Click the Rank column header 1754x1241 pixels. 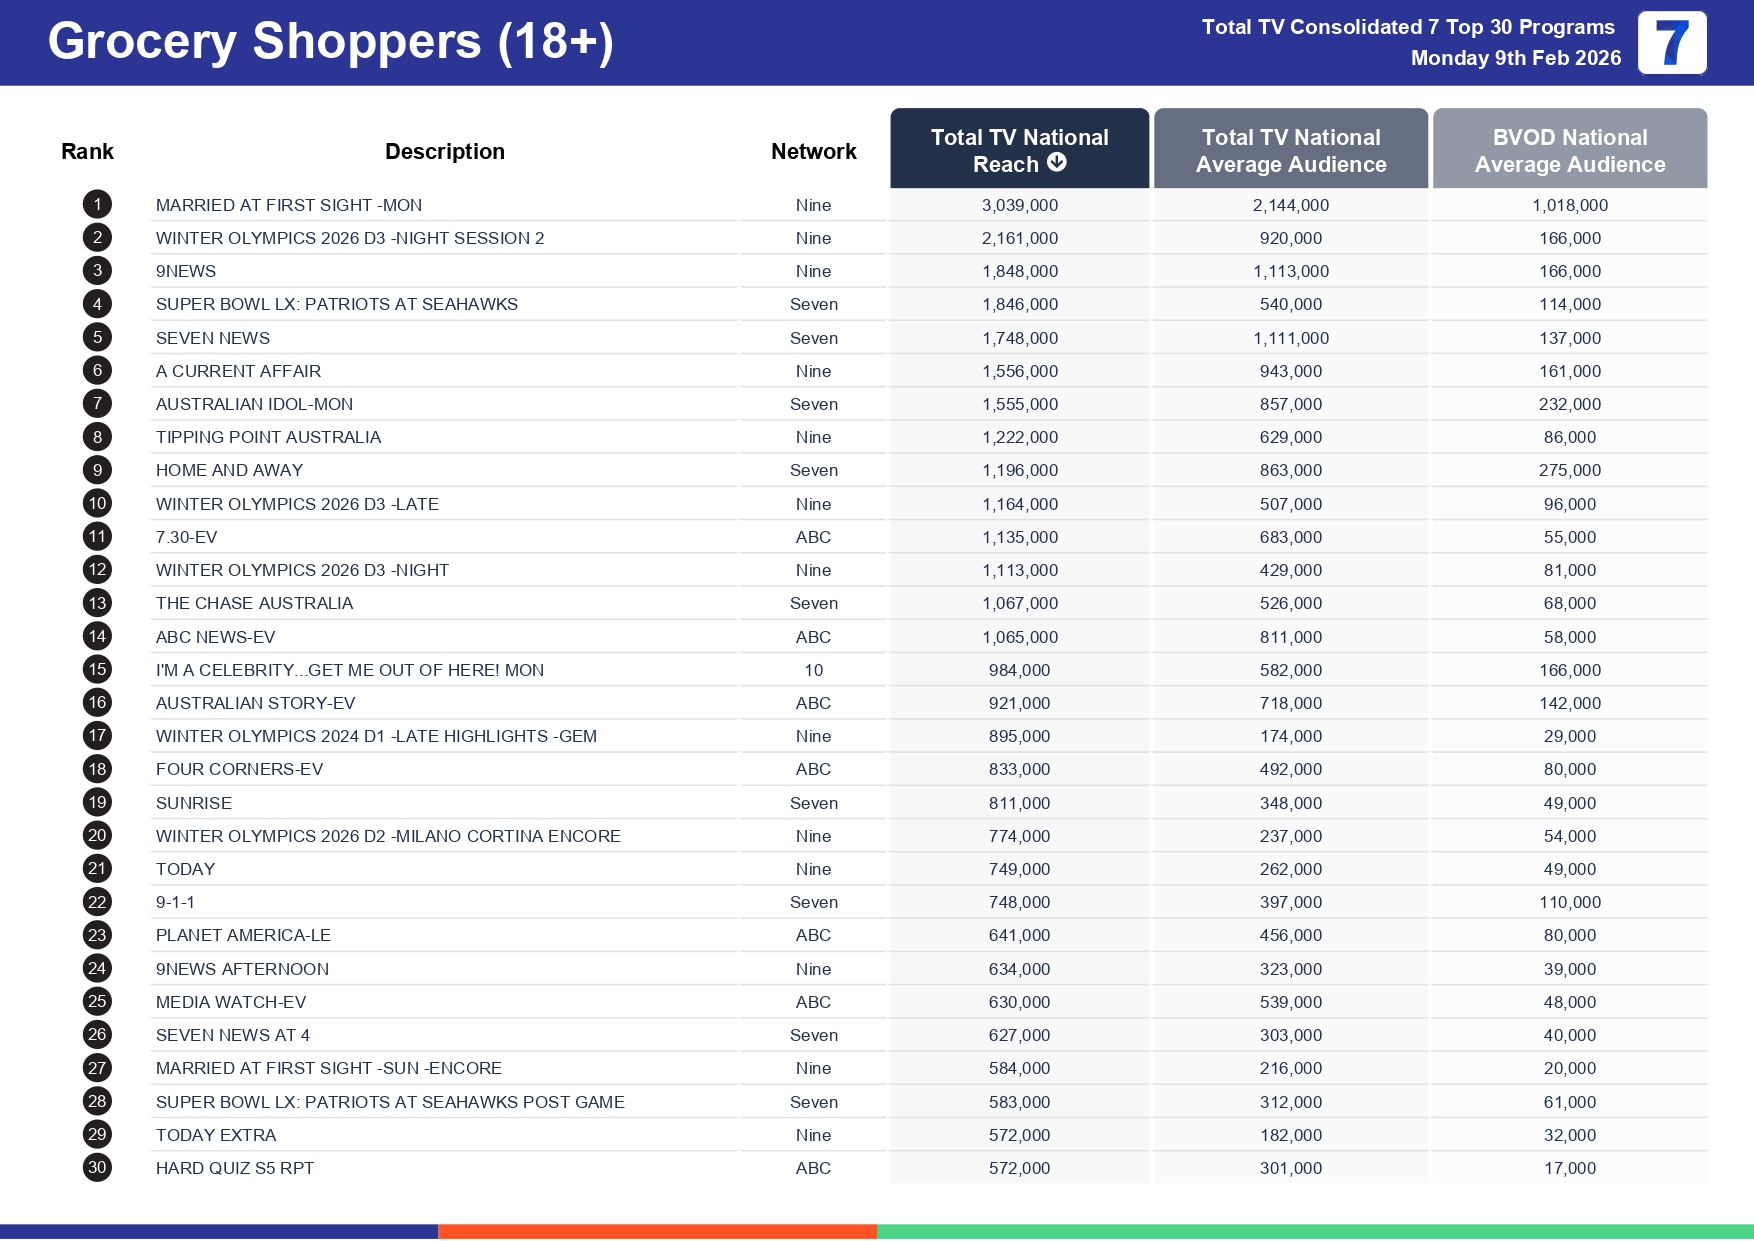coord(87,151)
